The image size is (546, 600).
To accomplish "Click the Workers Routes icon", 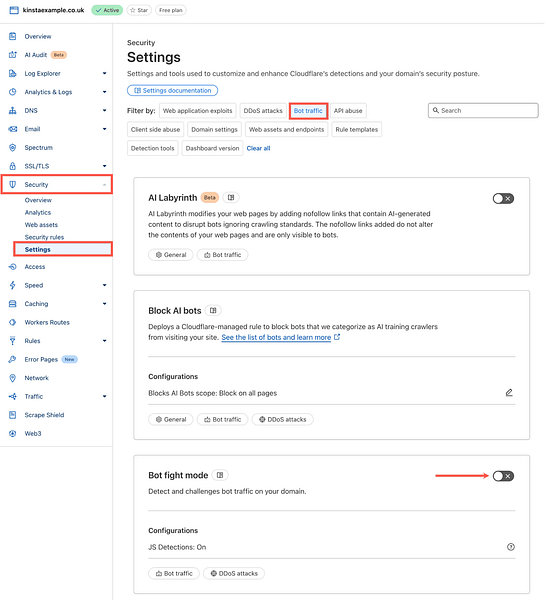I will coord(13,322).
